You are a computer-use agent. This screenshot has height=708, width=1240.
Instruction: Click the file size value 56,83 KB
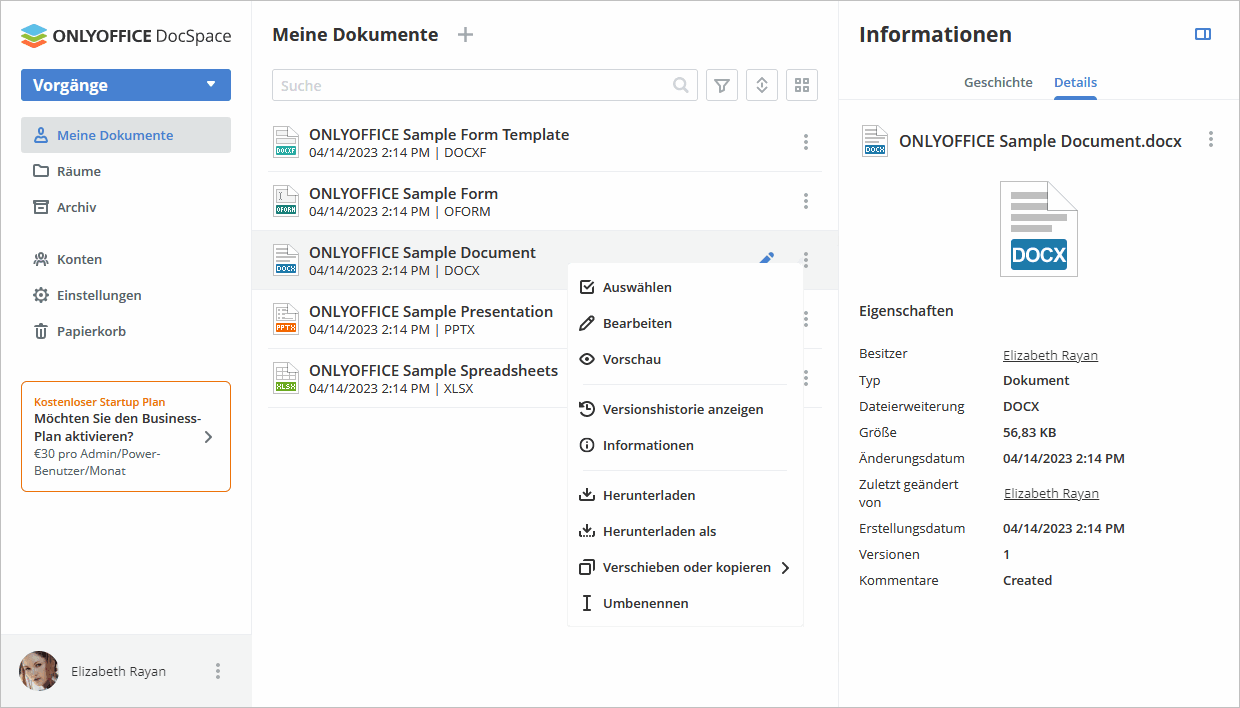pyautogui.click(x=1030, y=433)
